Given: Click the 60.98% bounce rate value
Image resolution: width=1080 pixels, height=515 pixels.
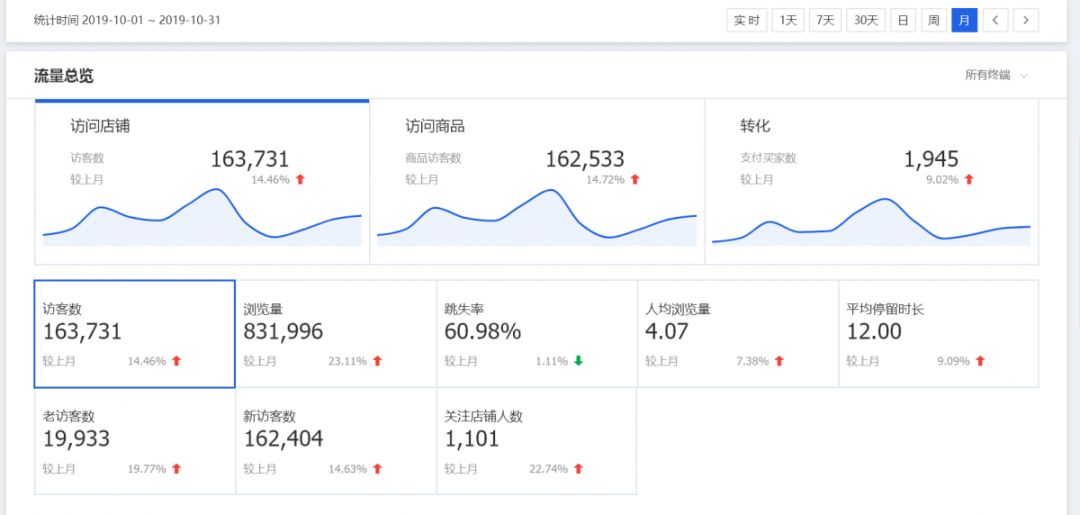Looking at the screenshot, I should point(483,332).
